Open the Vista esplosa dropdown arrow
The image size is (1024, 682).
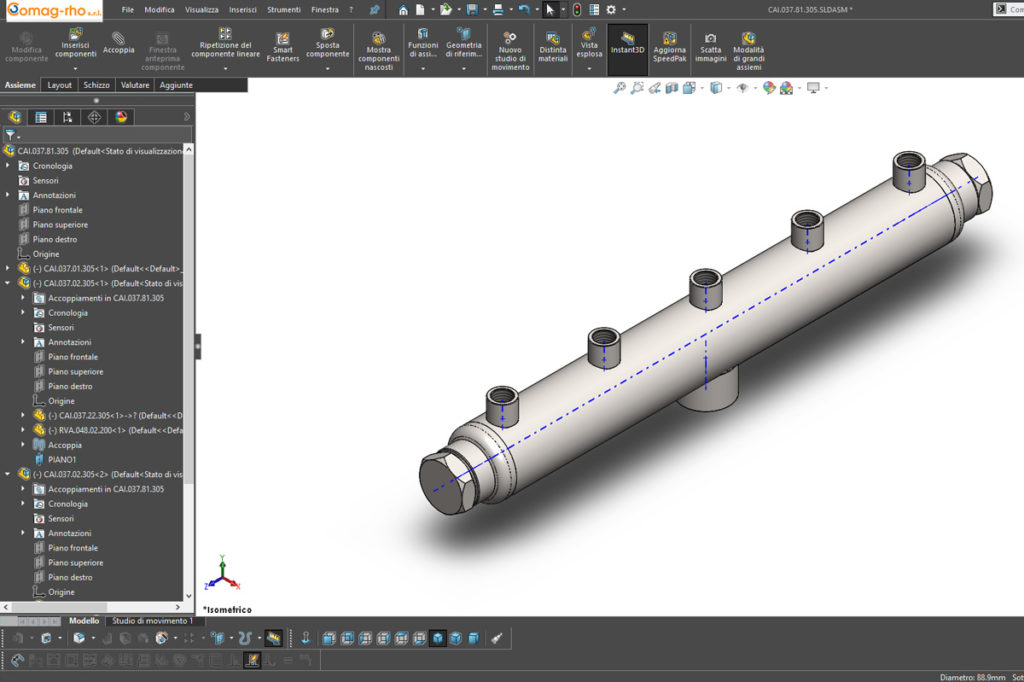tap(589, 68)
